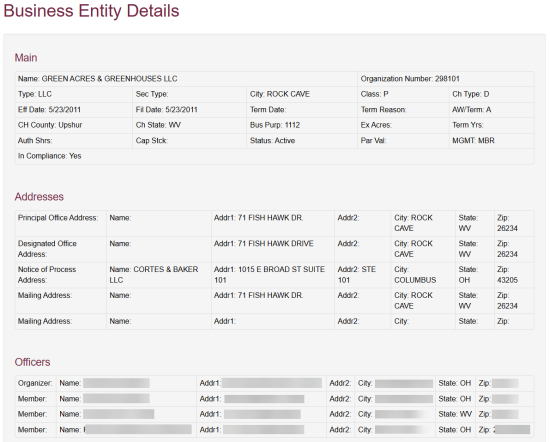Select the GREEN ACRES & GREENHOUSES LLC name cell

(x=186, y=79)
